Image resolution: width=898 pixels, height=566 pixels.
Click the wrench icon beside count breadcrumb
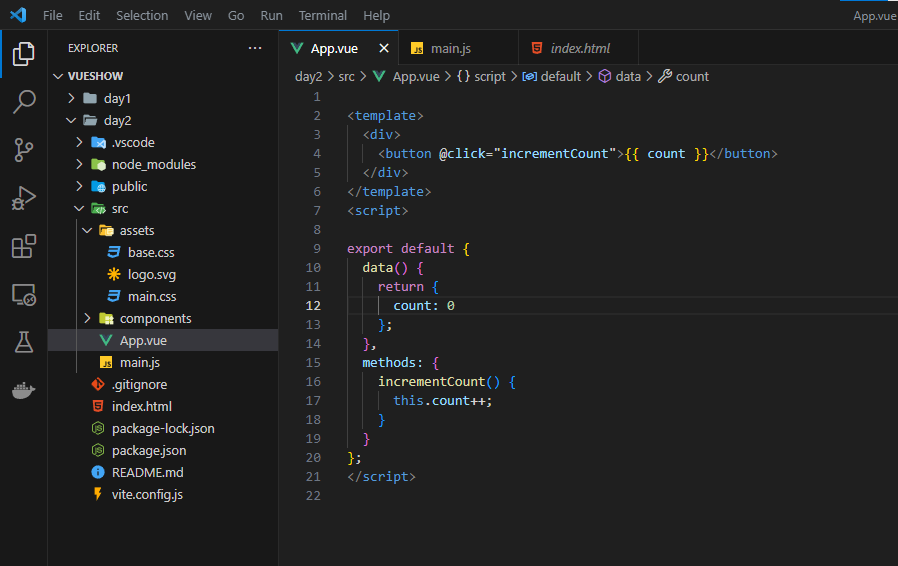point(665,76)
